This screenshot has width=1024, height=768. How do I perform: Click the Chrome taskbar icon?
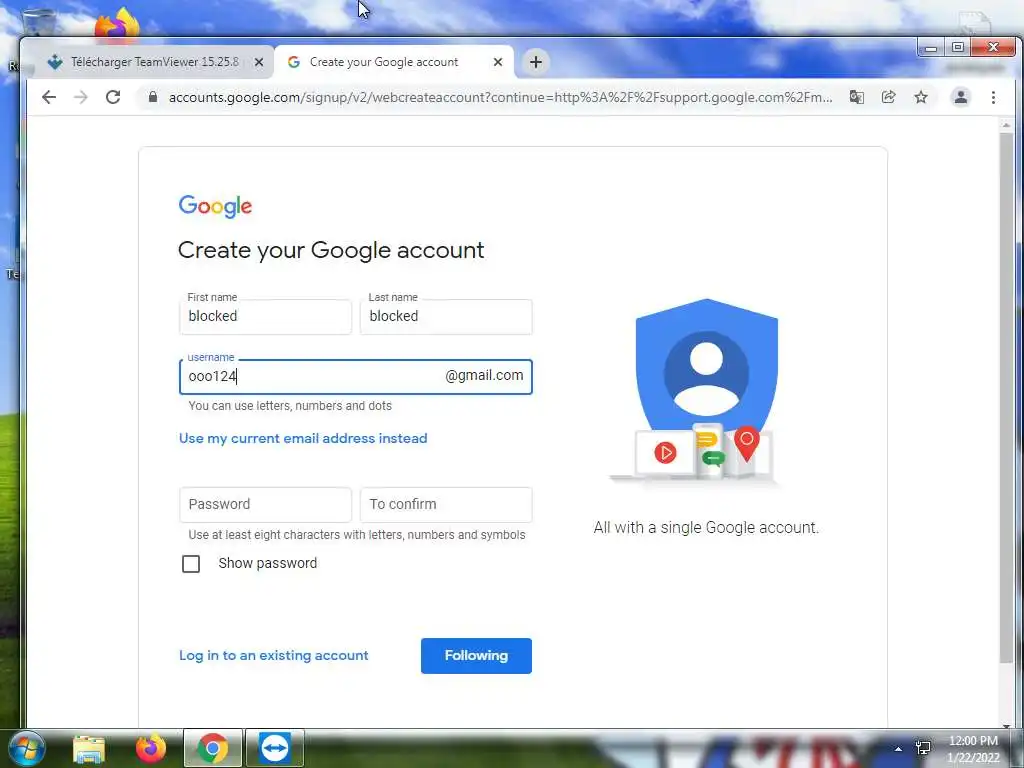212,748
